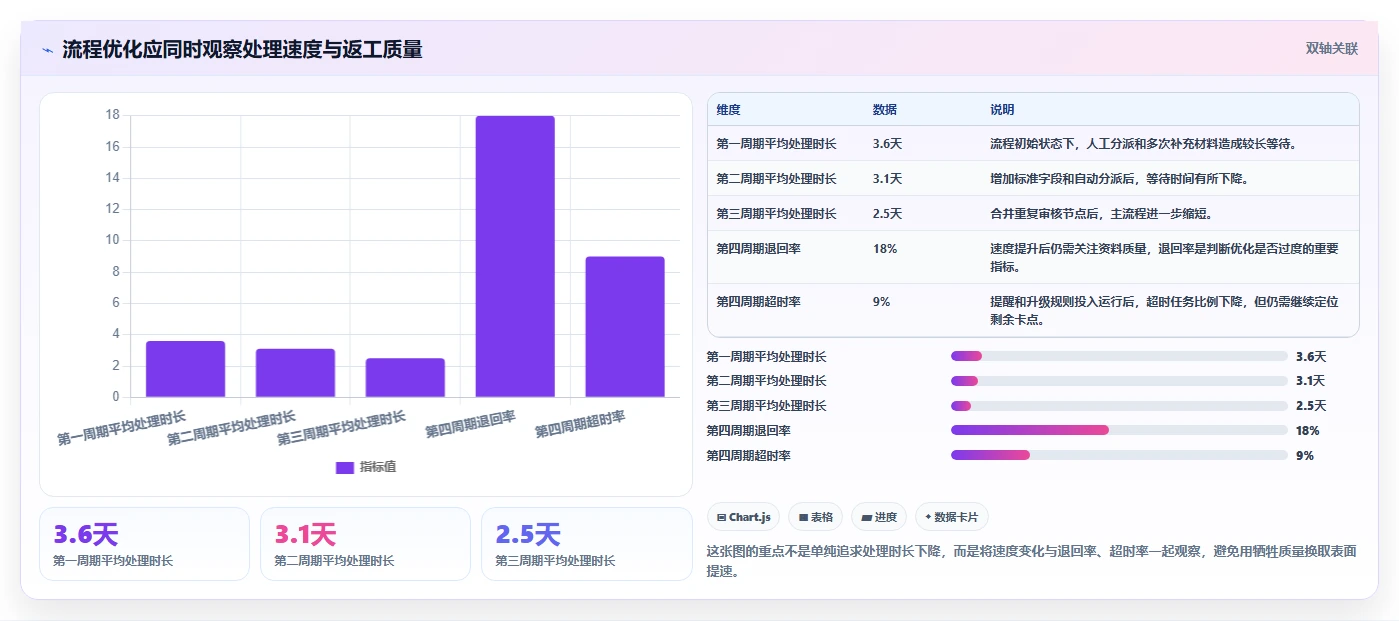Click the chart bar for 第二周期平均处理时长
This screenshot has width=1399, height=621.
click(295, 373)
